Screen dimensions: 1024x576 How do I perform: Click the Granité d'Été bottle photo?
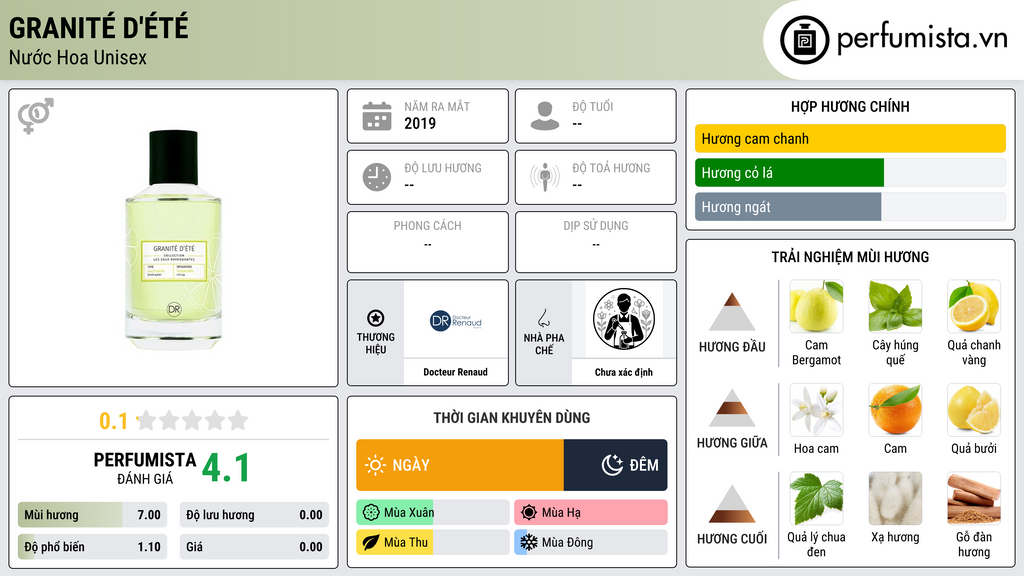[174, 240]
